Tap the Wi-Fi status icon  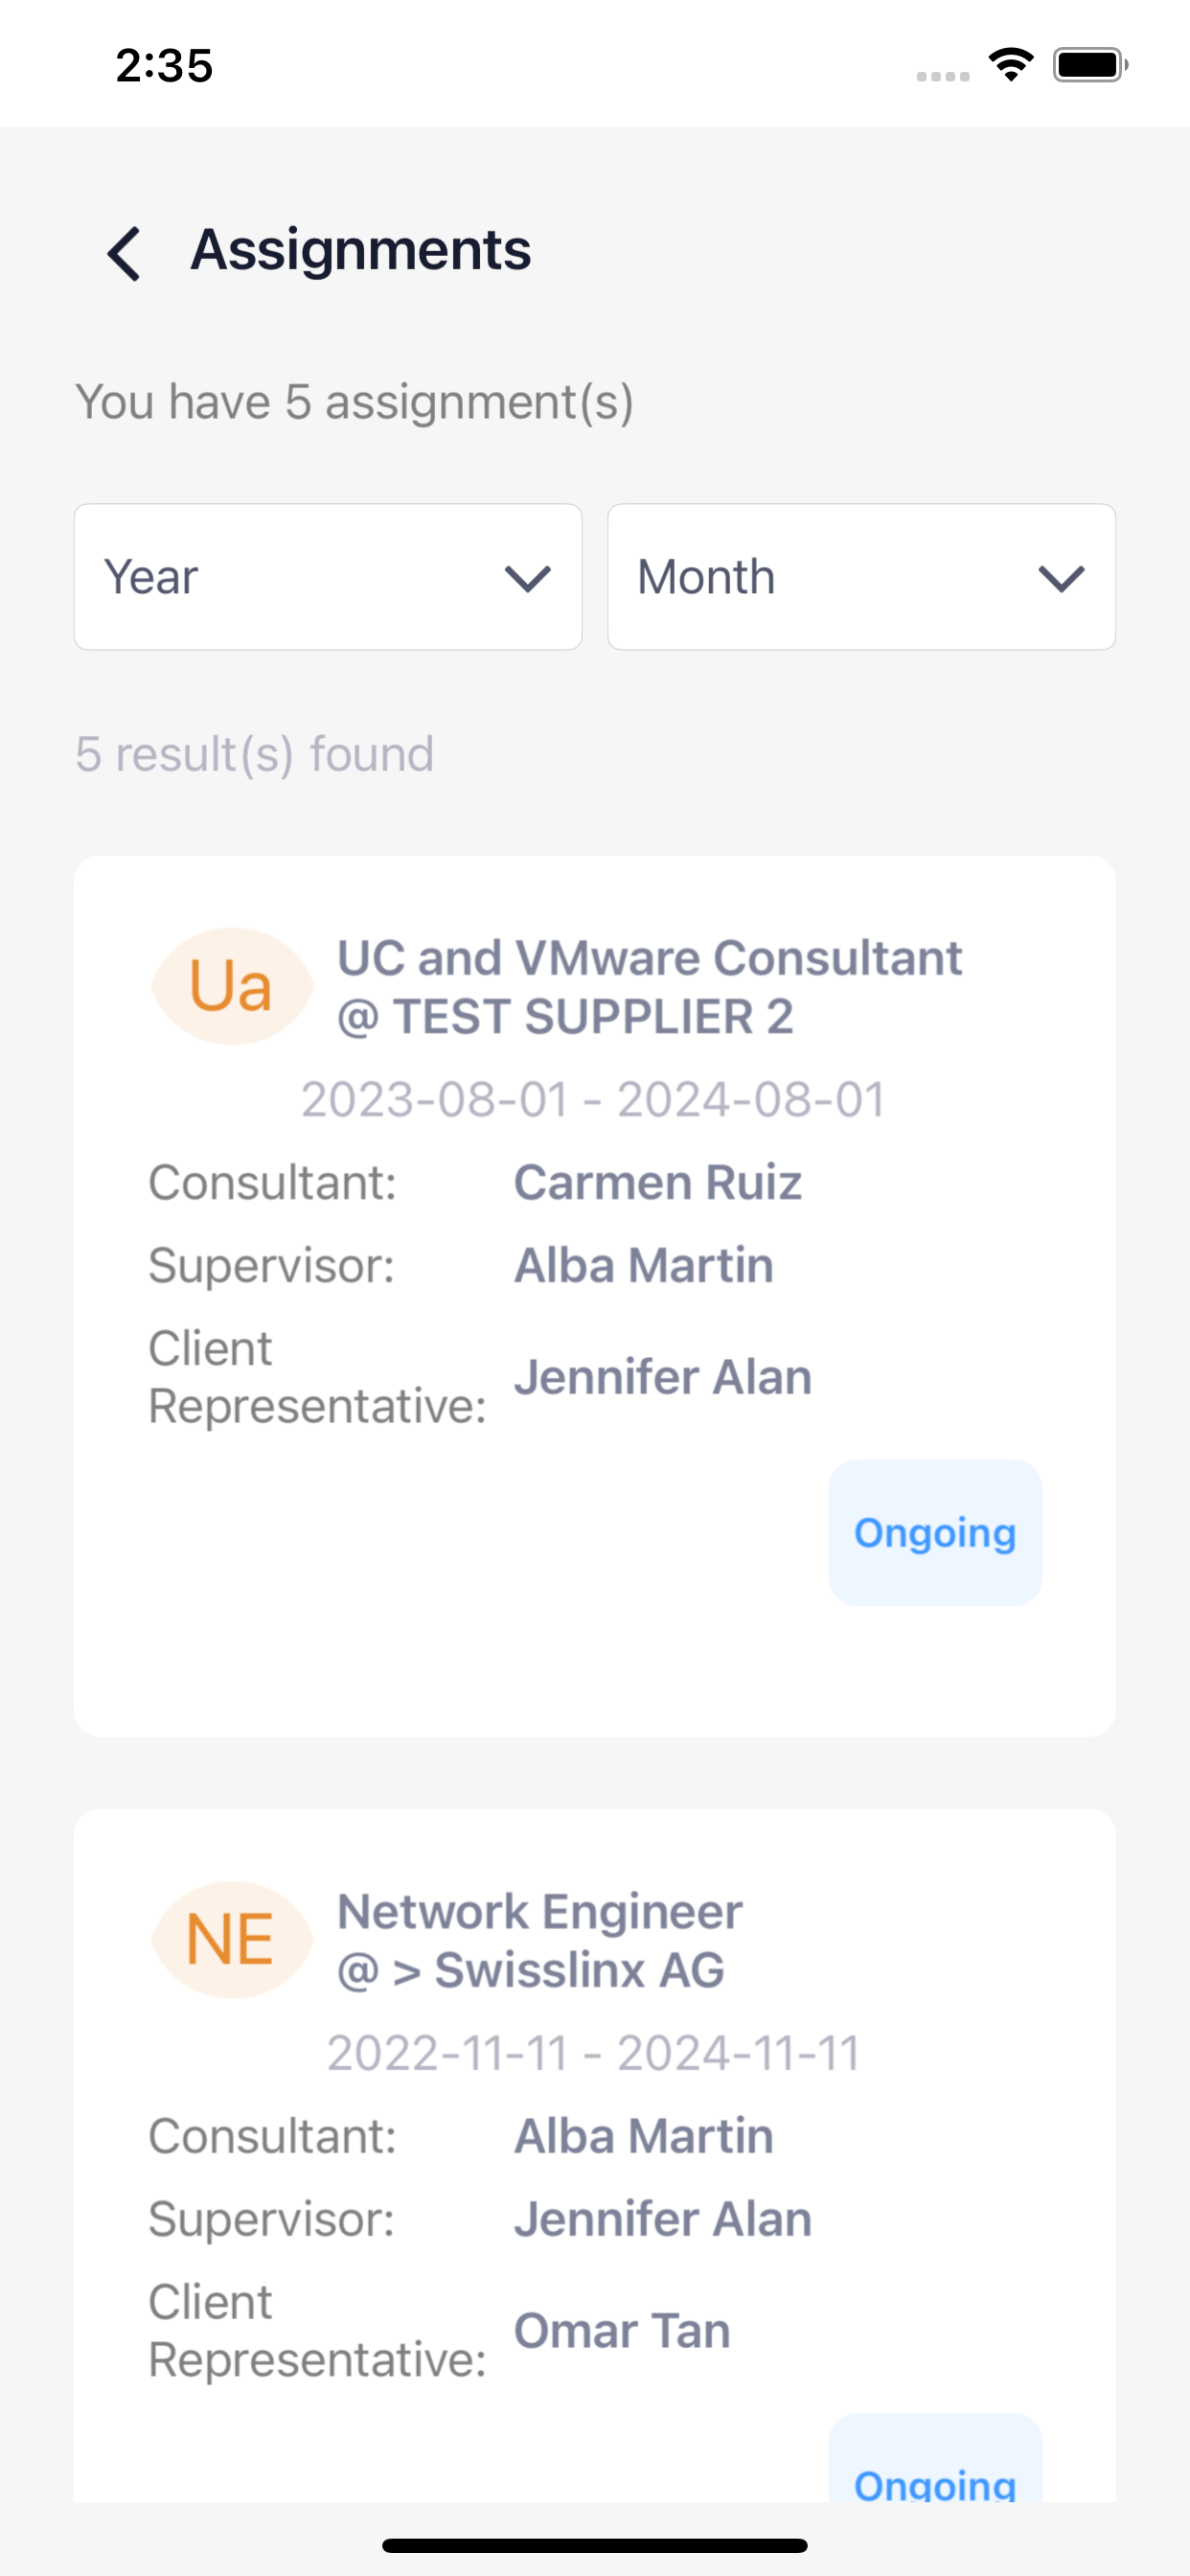coord(1011,65)
